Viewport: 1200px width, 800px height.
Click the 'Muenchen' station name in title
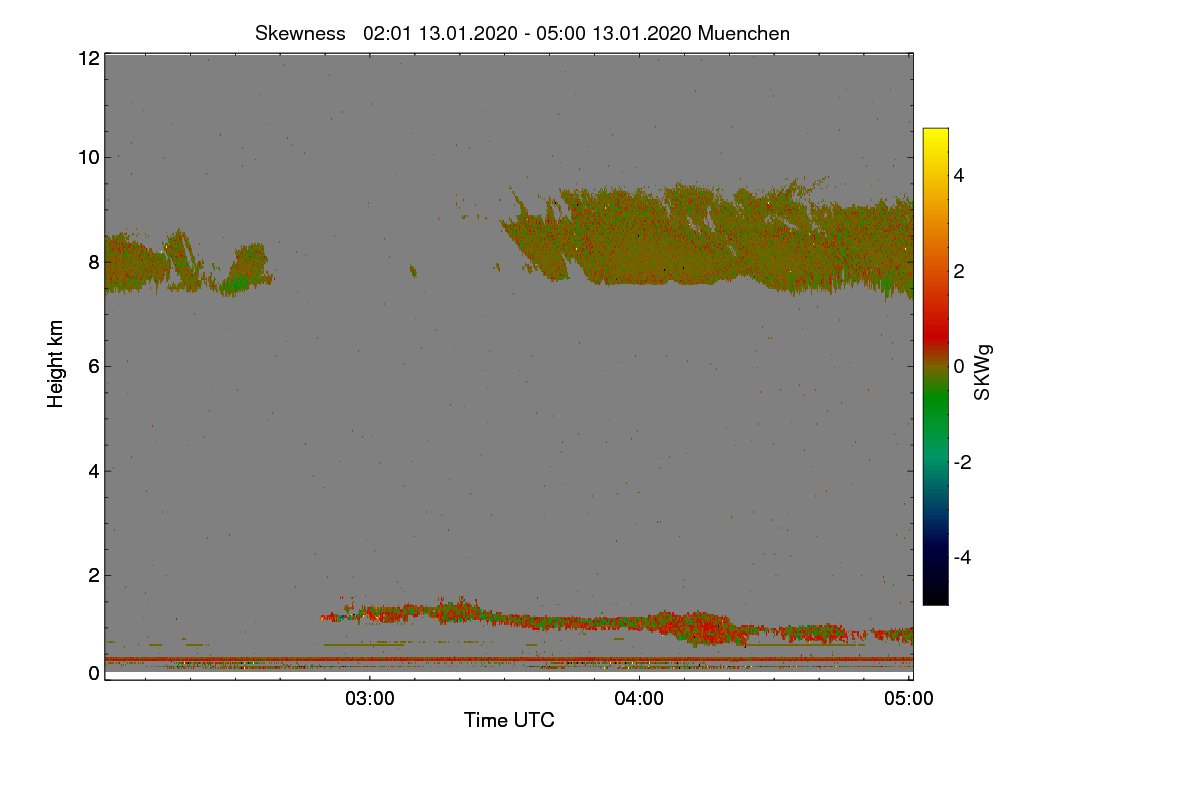pyautogui.click(x=744, y=33)
